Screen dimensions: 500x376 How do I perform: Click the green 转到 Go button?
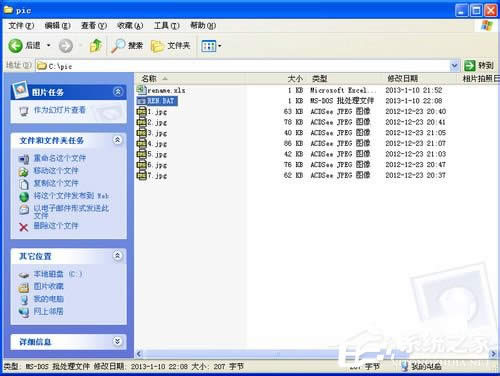(479, 66)
